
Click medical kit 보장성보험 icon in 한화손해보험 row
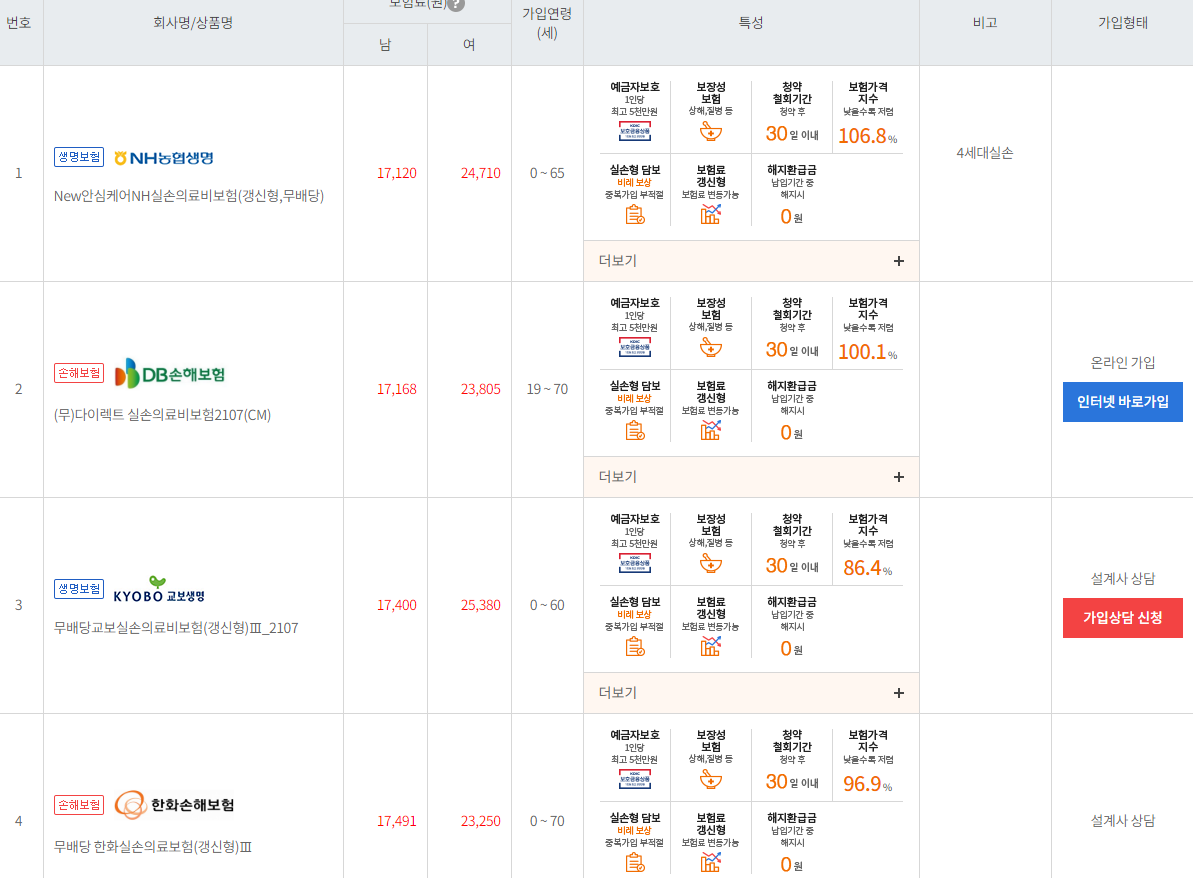(711, 780)
